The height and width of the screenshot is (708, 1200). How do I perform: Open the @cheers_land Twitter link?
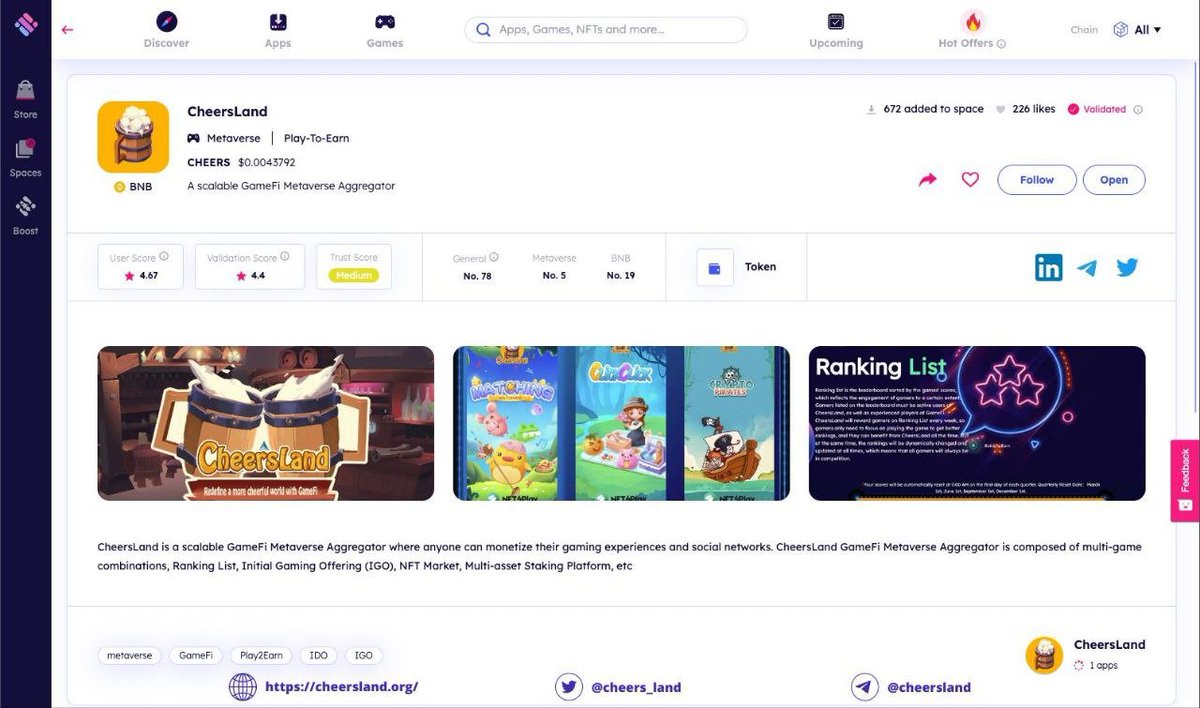[636, 687]
